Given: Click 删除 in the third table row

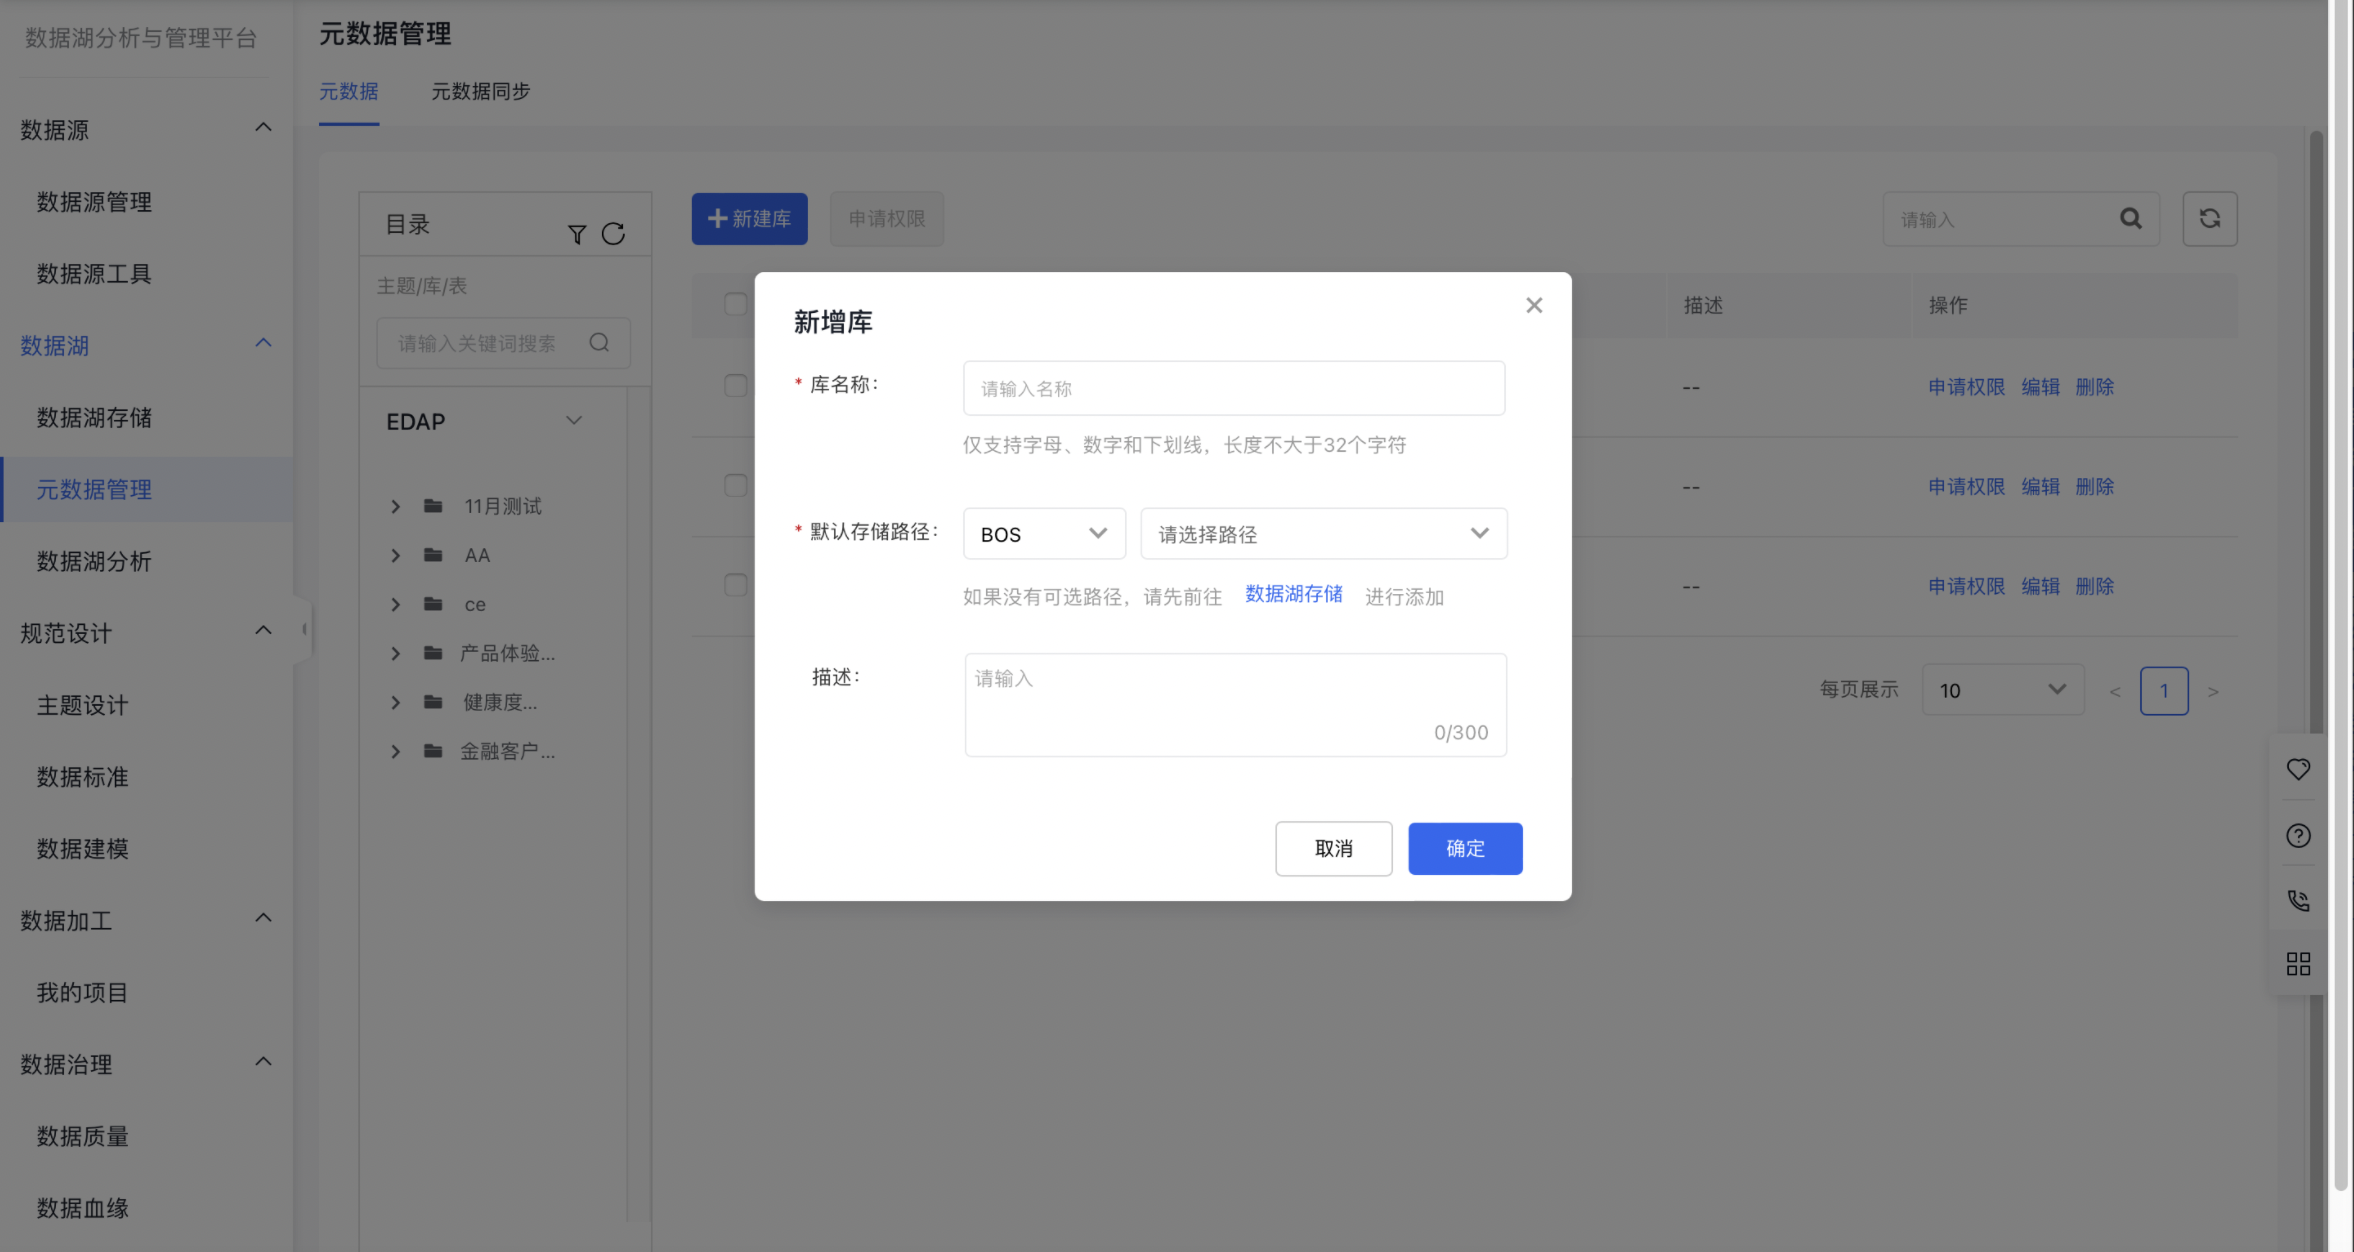Looking at the screenshot, I should tap(2094, 586).
